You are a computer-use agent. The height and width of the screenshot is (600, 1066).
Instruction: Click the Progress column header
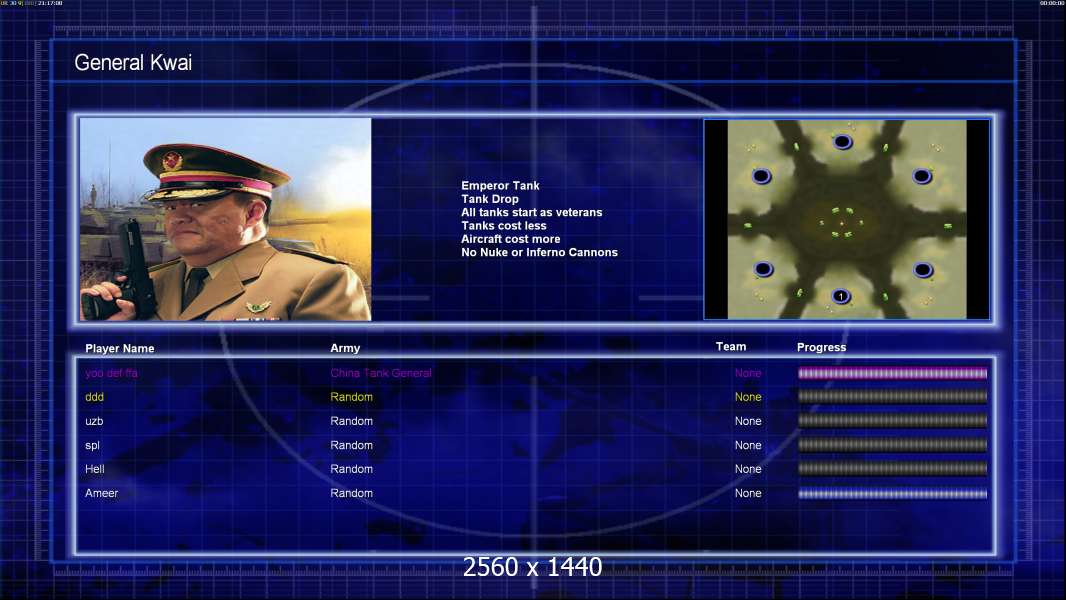[x=821, y=347]
